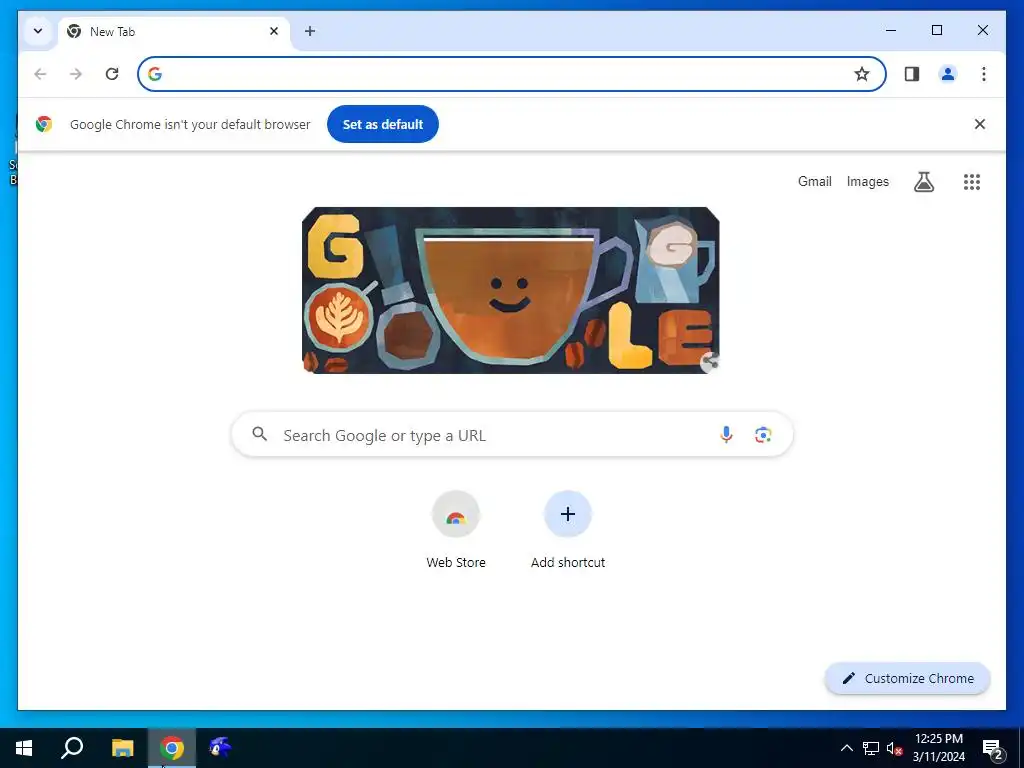
Task: Open the network status tray icon
Action: point(871,748)
